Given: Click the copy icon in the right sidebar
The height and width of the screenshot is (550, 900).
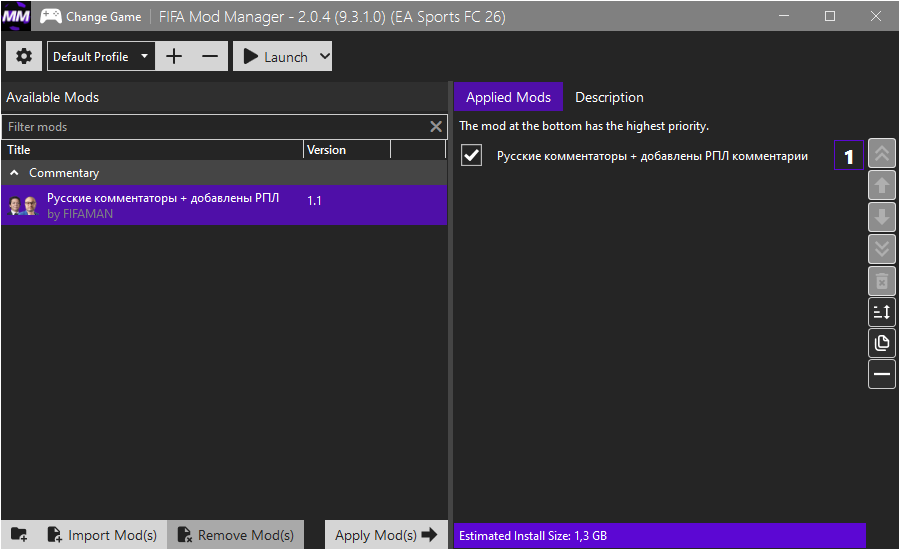Looking at the screenshot, I should 882,343.
